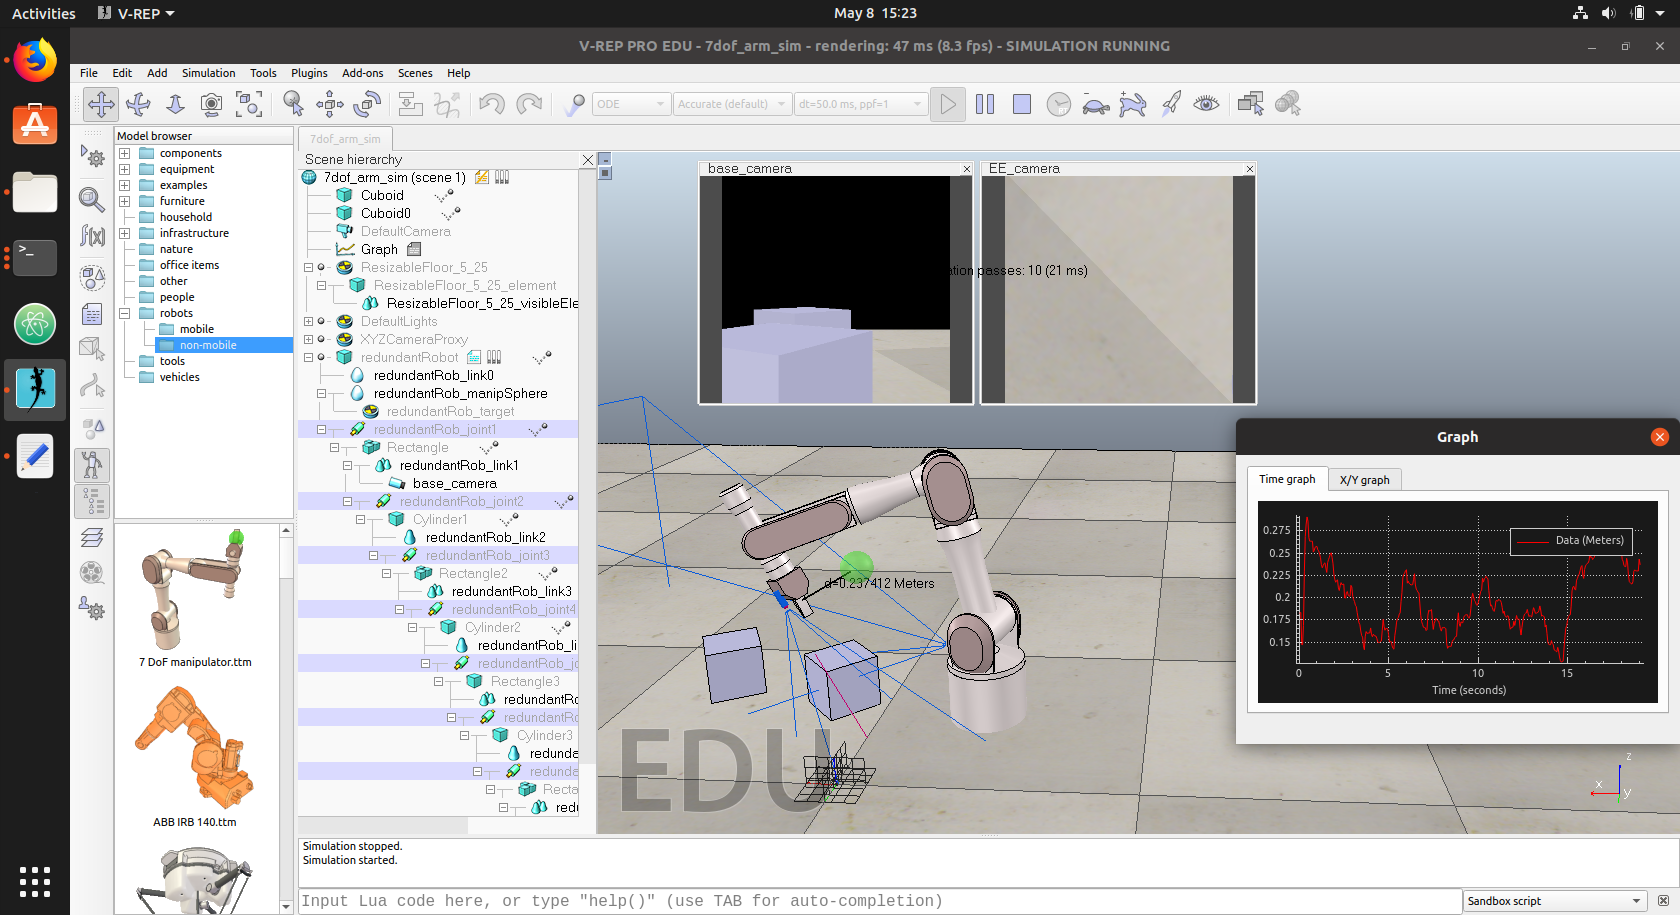Click the camera angle tool icon

click(x=211, y=104)
